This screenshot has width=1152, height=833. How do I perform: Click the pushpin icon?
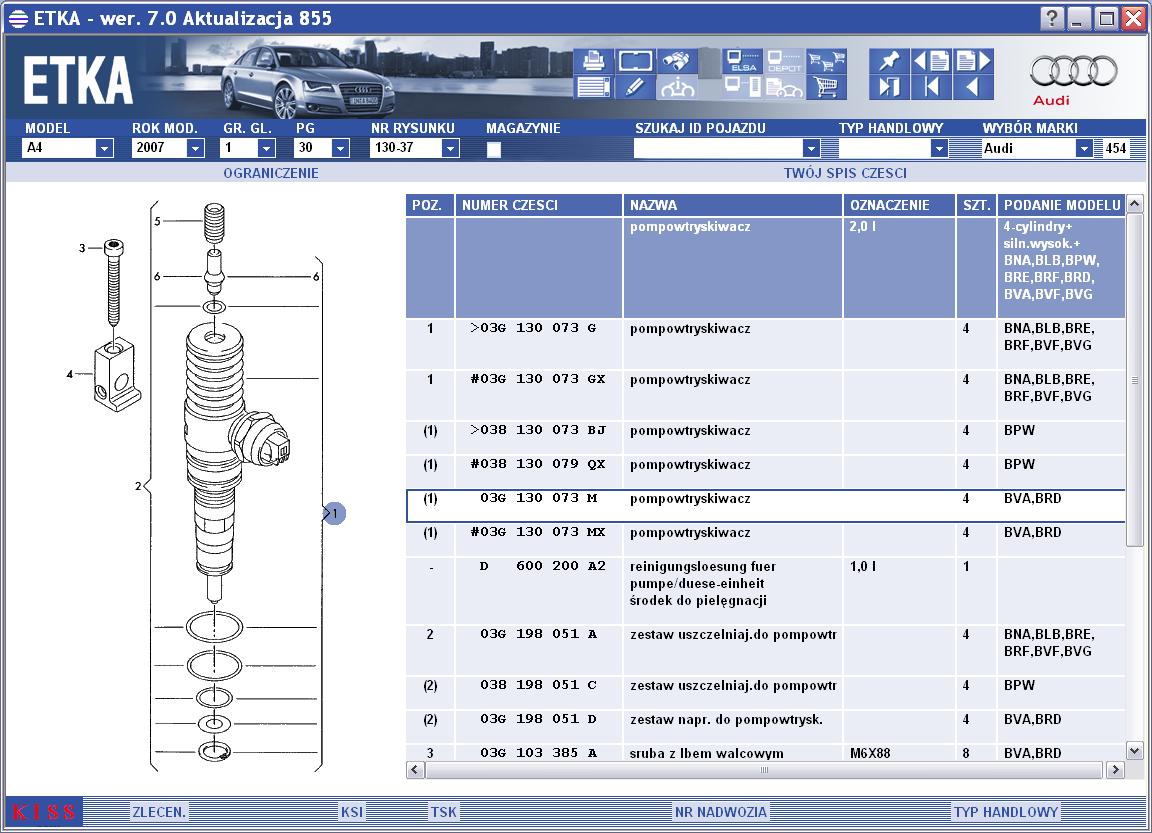[x=889, y=61]
